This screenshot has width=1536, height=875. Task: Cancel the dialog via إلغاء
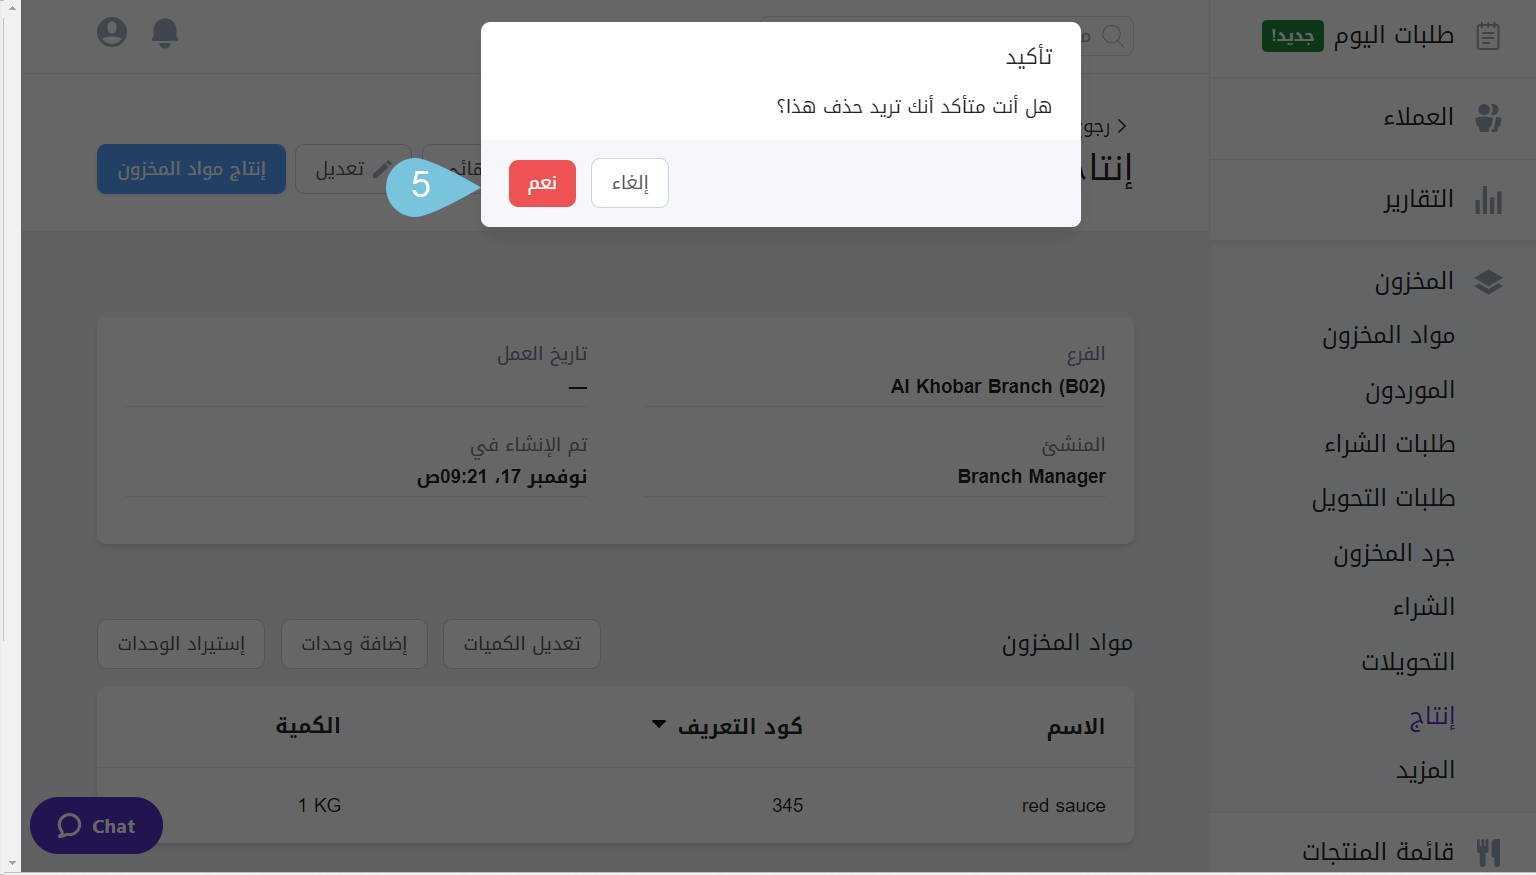tap(629, 183)
